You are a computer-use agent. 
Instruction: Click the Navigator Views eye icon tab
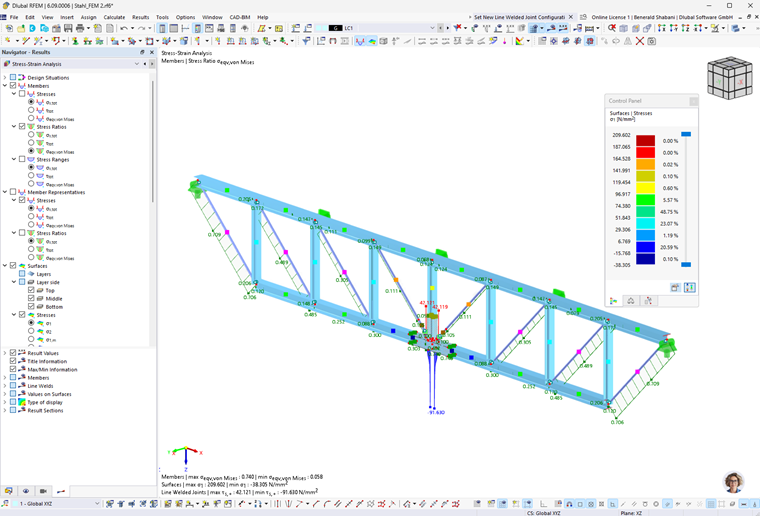[26, 491]
